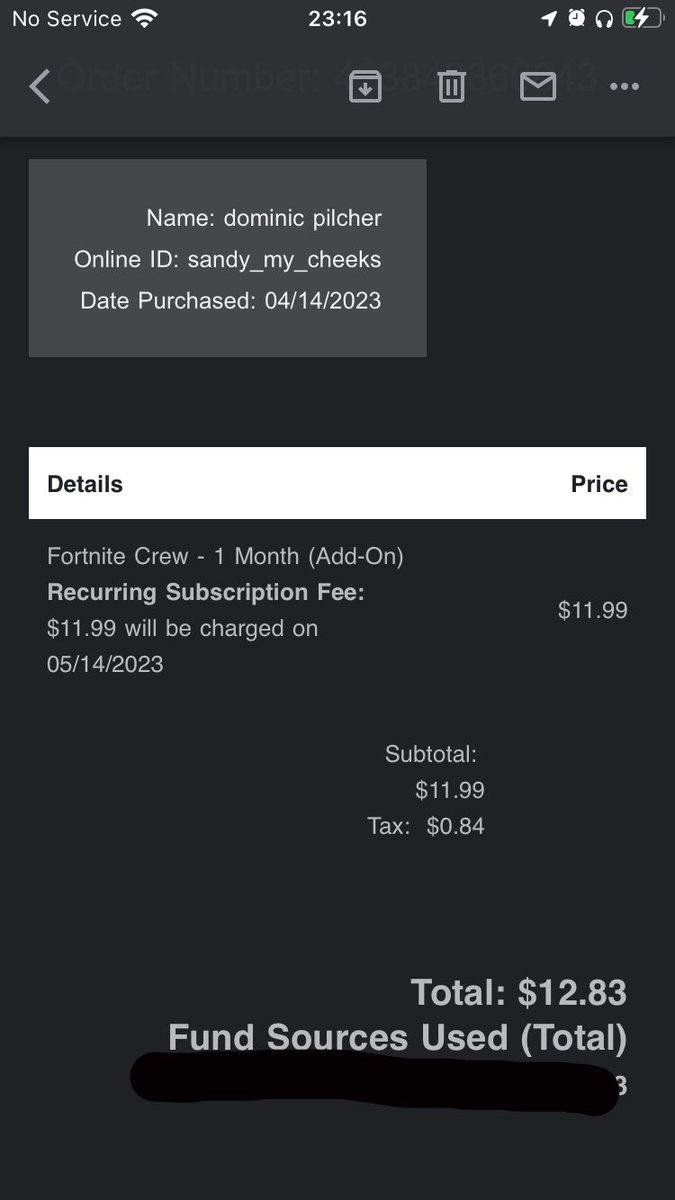Viewport: 675px width, 1200px height.
Task: Tap the headphones status icon
Action: tap(604, 19)
